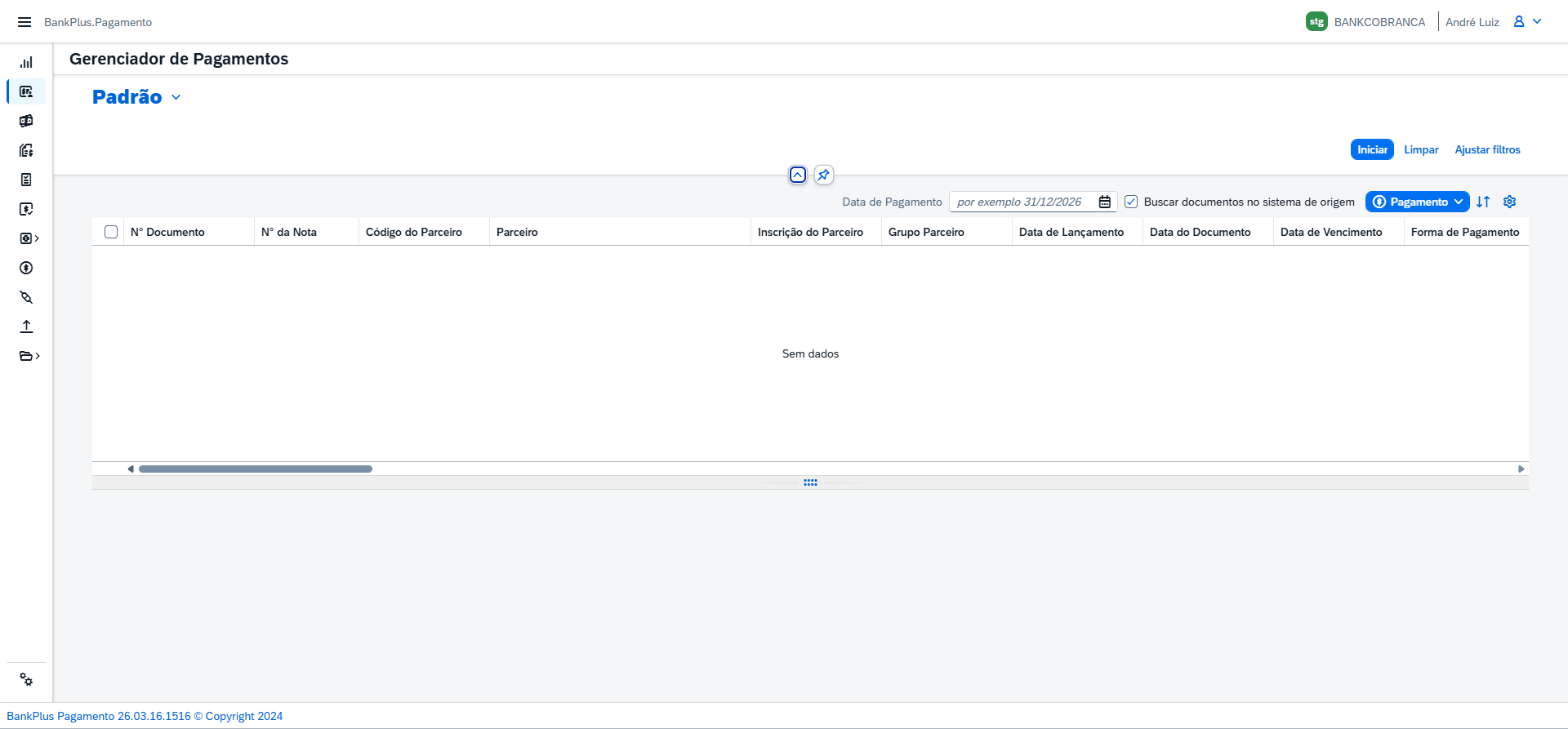Viewport: 1568px width, 729px height.
Task: Click the Iniciar button
Action: [1372, 150]
